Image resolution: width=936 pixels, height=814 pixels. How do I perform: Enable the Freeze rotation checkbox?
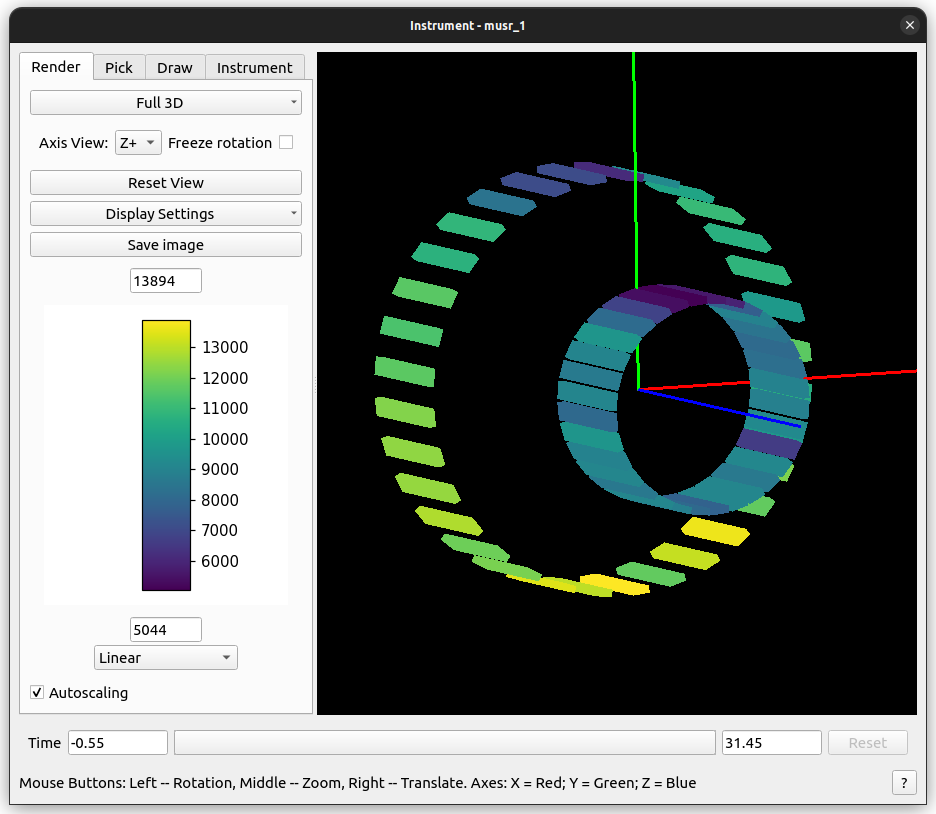point(286,143)
